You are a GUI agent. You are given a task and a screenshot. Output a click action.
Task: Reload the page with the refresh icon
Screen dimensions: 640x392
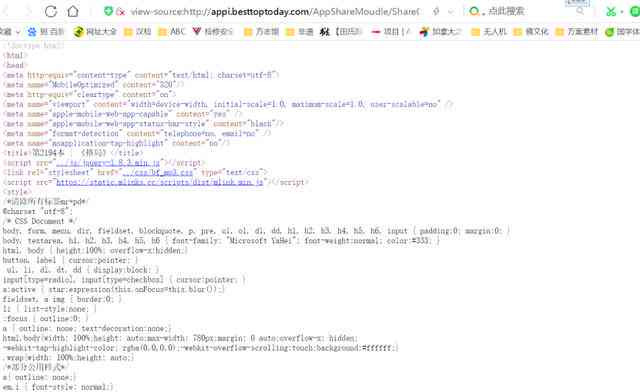pos(51,11)
